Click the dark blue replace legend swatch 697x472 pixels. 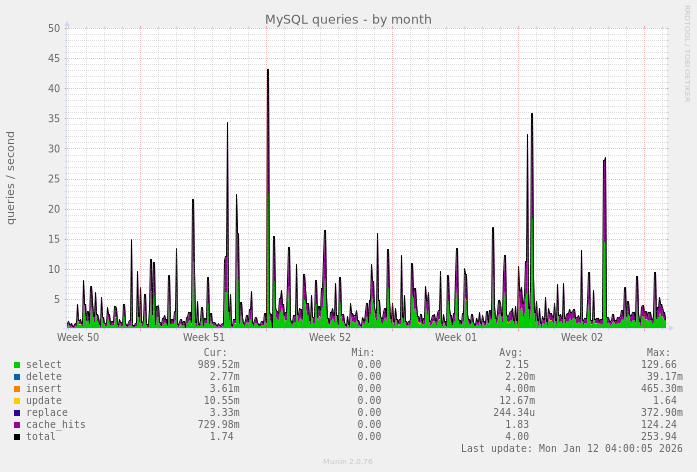click(x=17, y=413)
